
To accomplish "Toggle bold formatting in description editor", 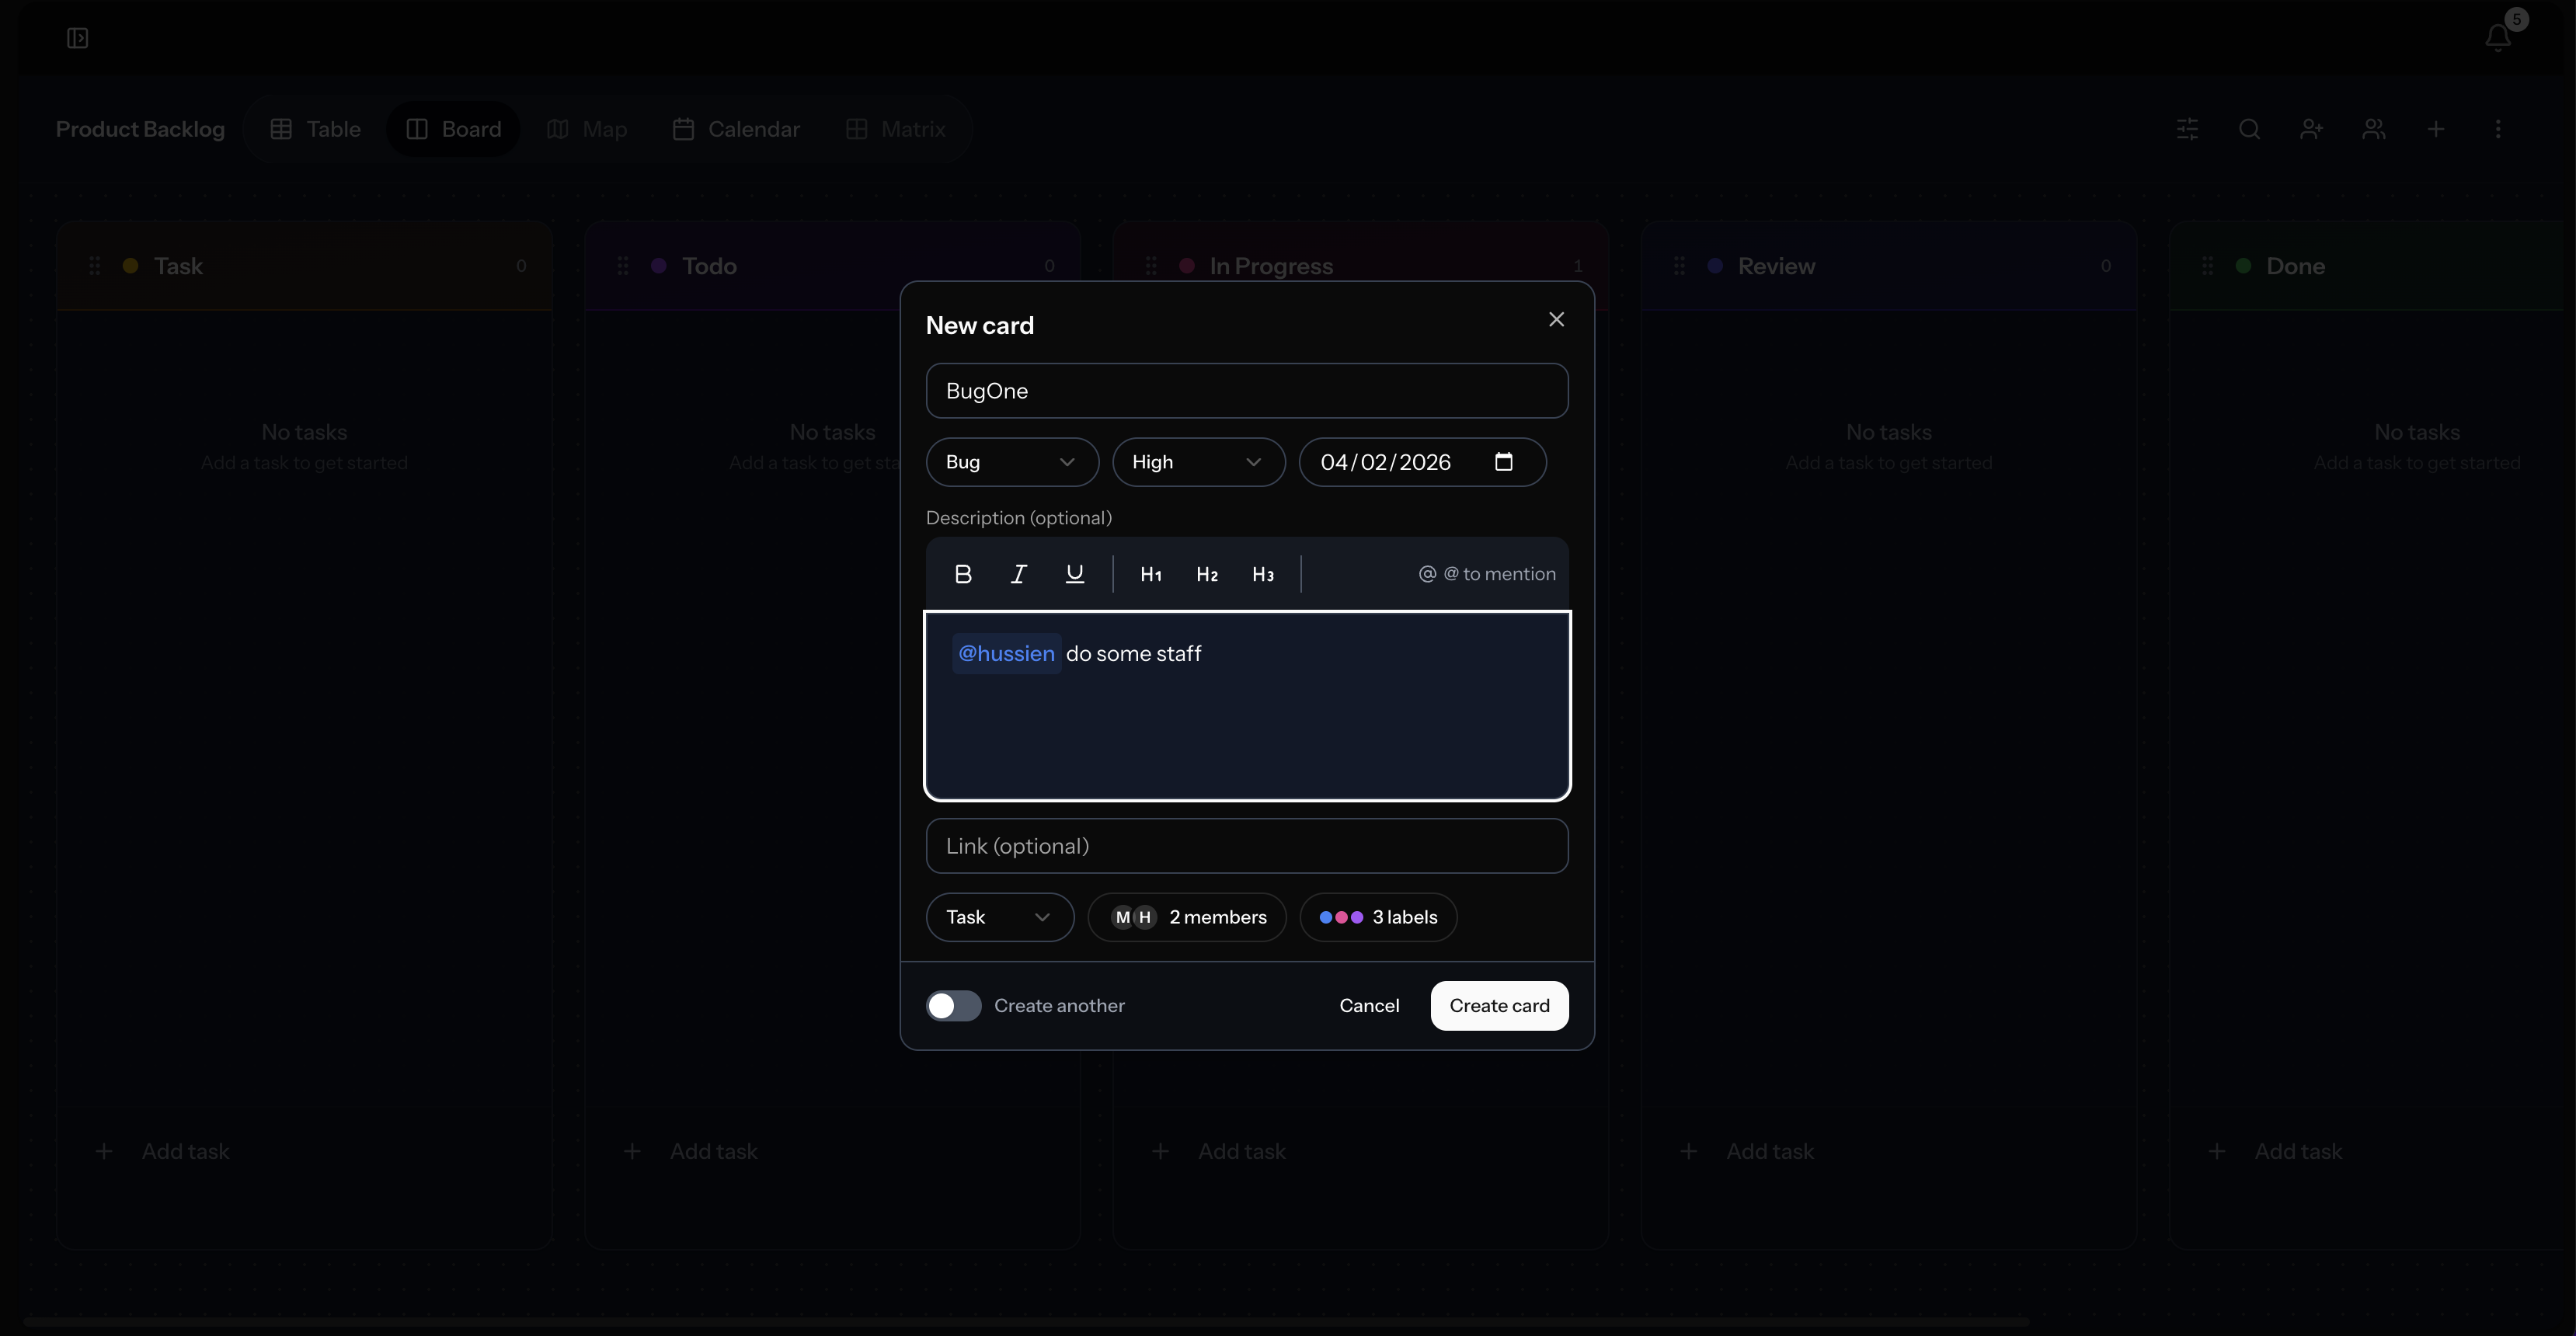I will [x=963, y=574].
